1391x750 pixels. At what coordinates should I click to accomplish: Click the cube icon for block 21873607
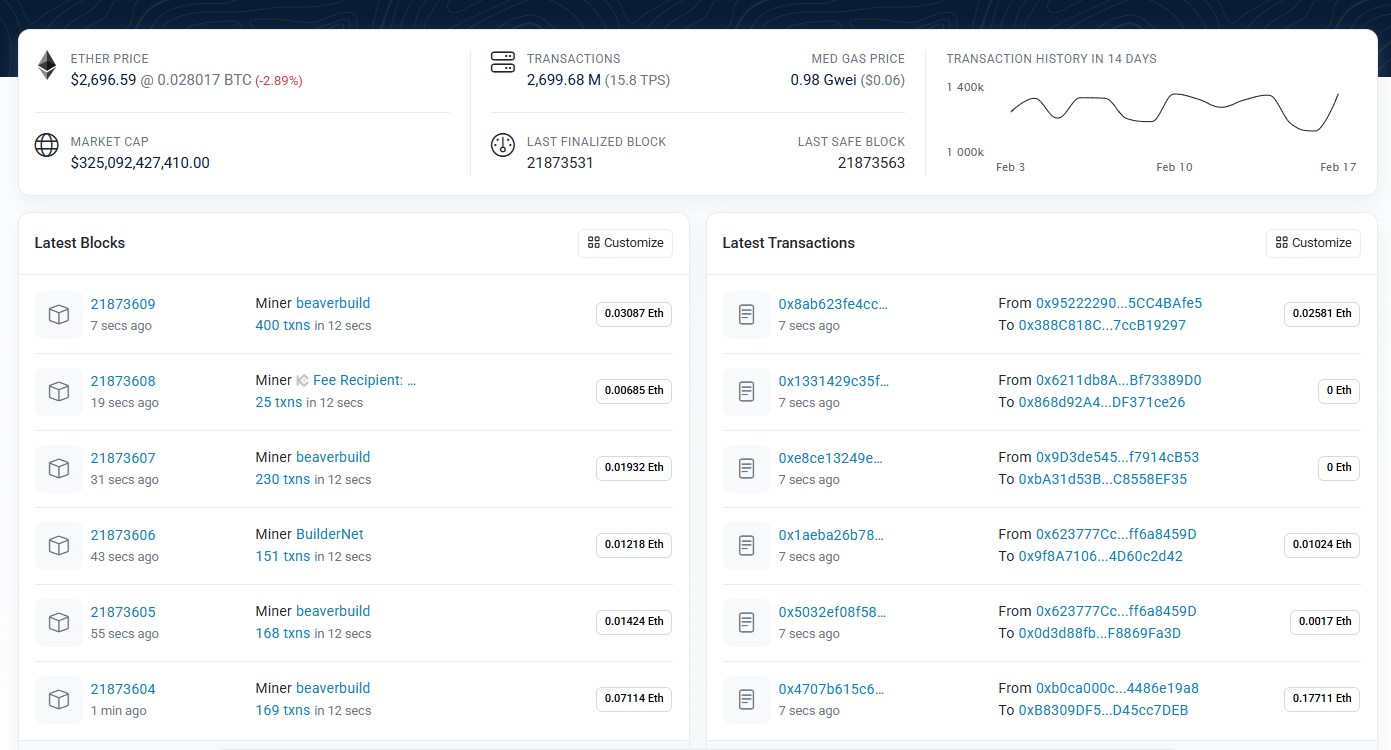(59, 469)
